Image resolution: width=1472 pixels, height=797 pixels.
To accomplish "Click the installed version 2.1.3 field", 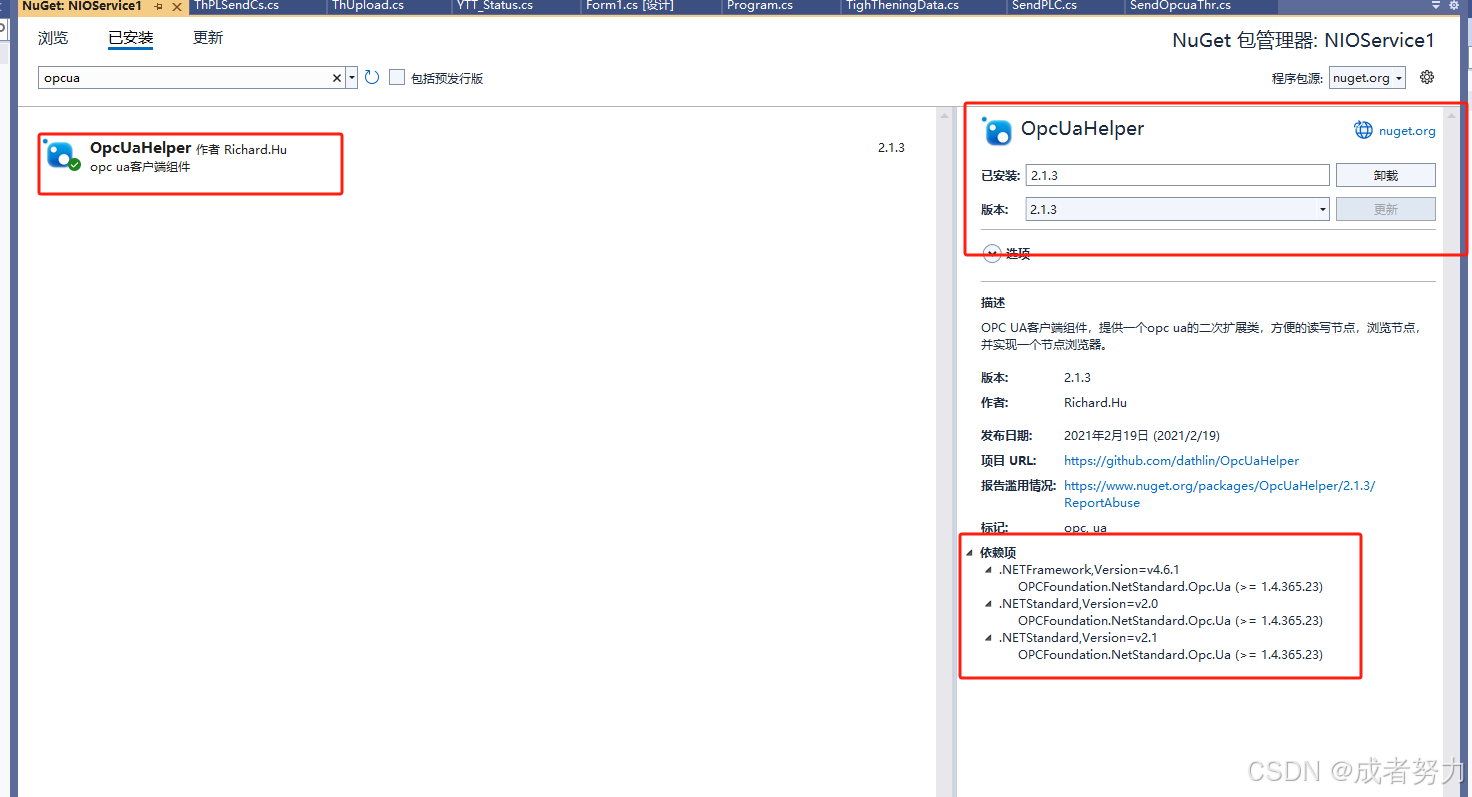I will click(x=1177, y=175).
